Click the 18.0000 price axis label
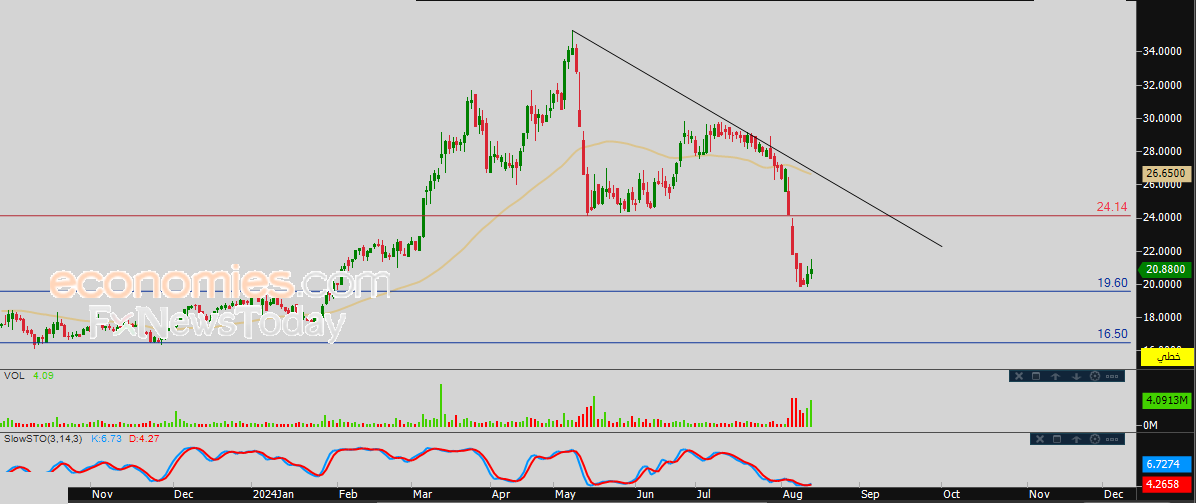 (1162, 317)
